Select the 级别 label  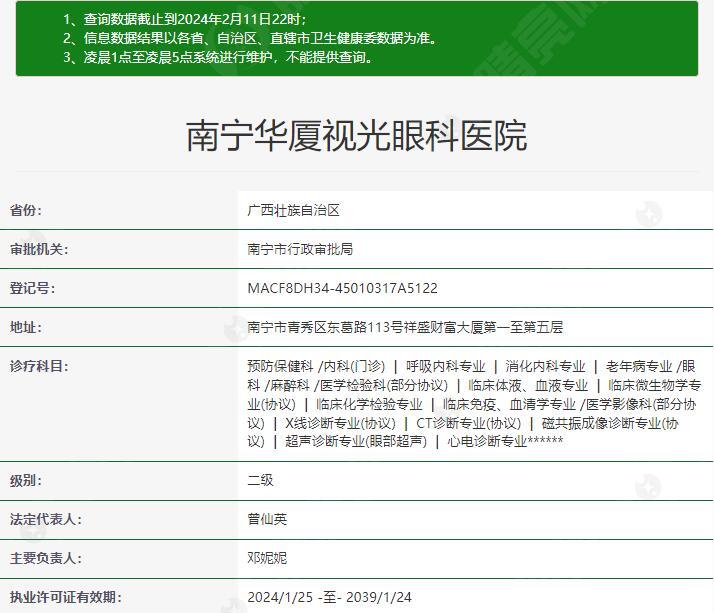[x=26, y=480]
